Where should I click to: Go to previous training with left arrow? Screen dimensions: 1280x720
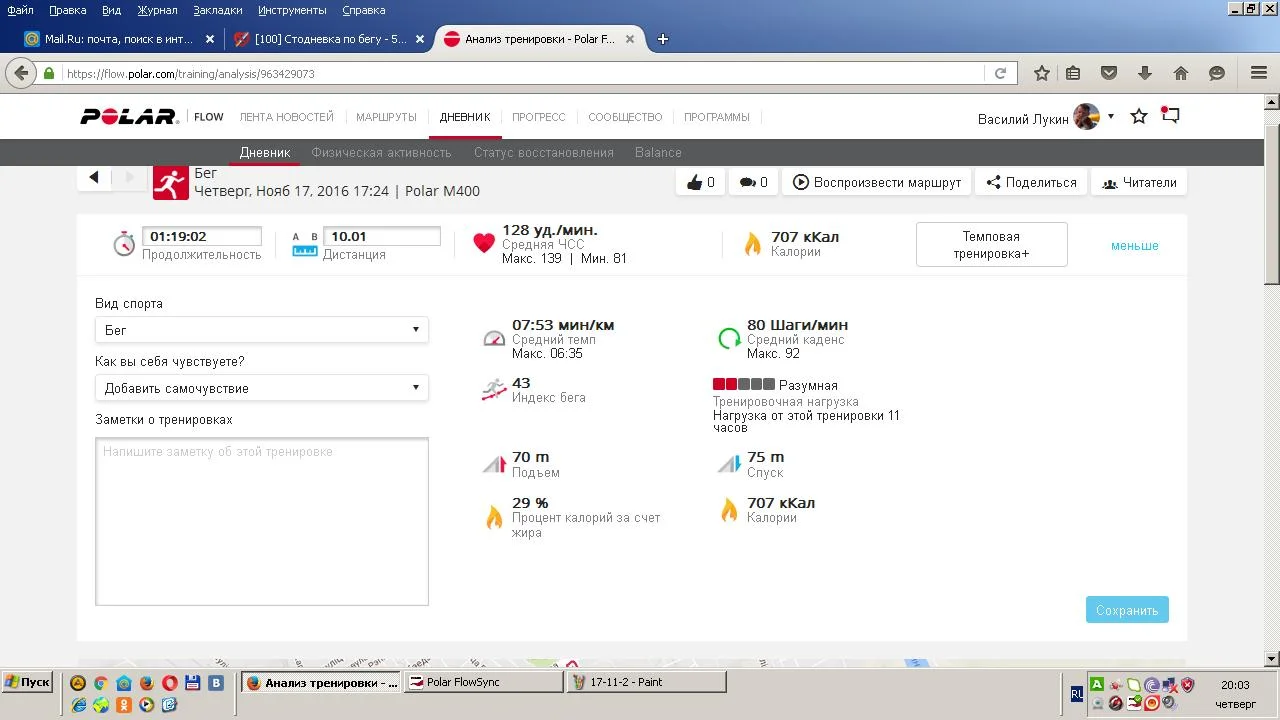[x=94, y=177]
